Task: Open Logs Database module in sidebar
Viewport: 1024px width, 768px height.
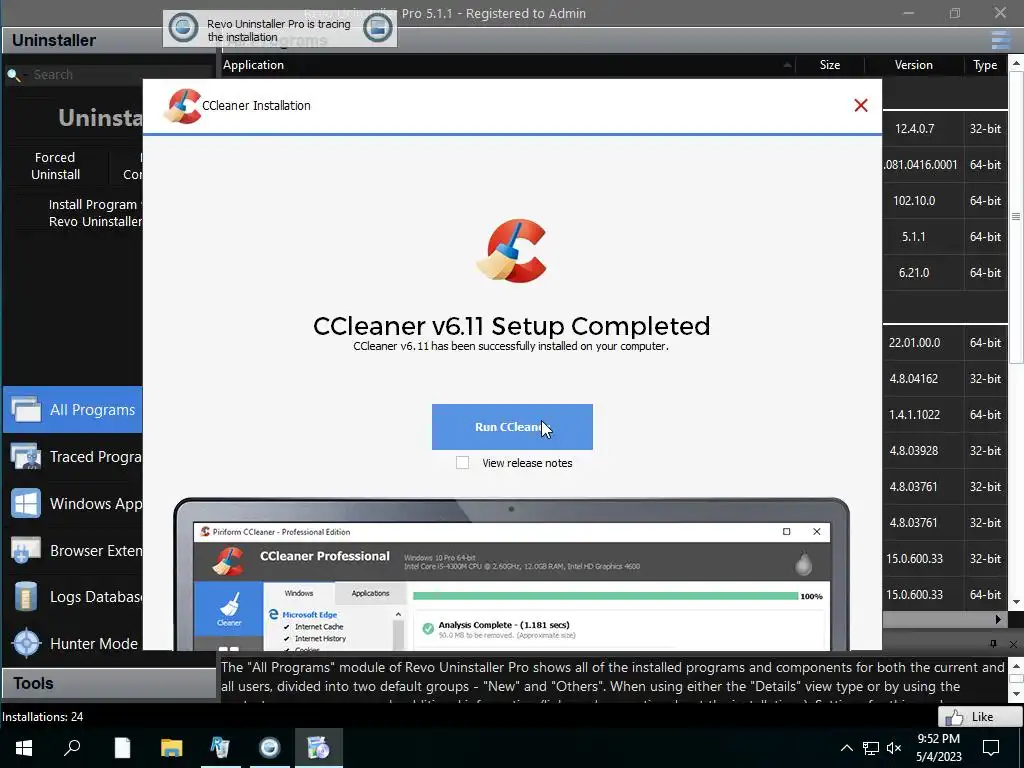Action: pyautogui.click(x=72, y=597)
